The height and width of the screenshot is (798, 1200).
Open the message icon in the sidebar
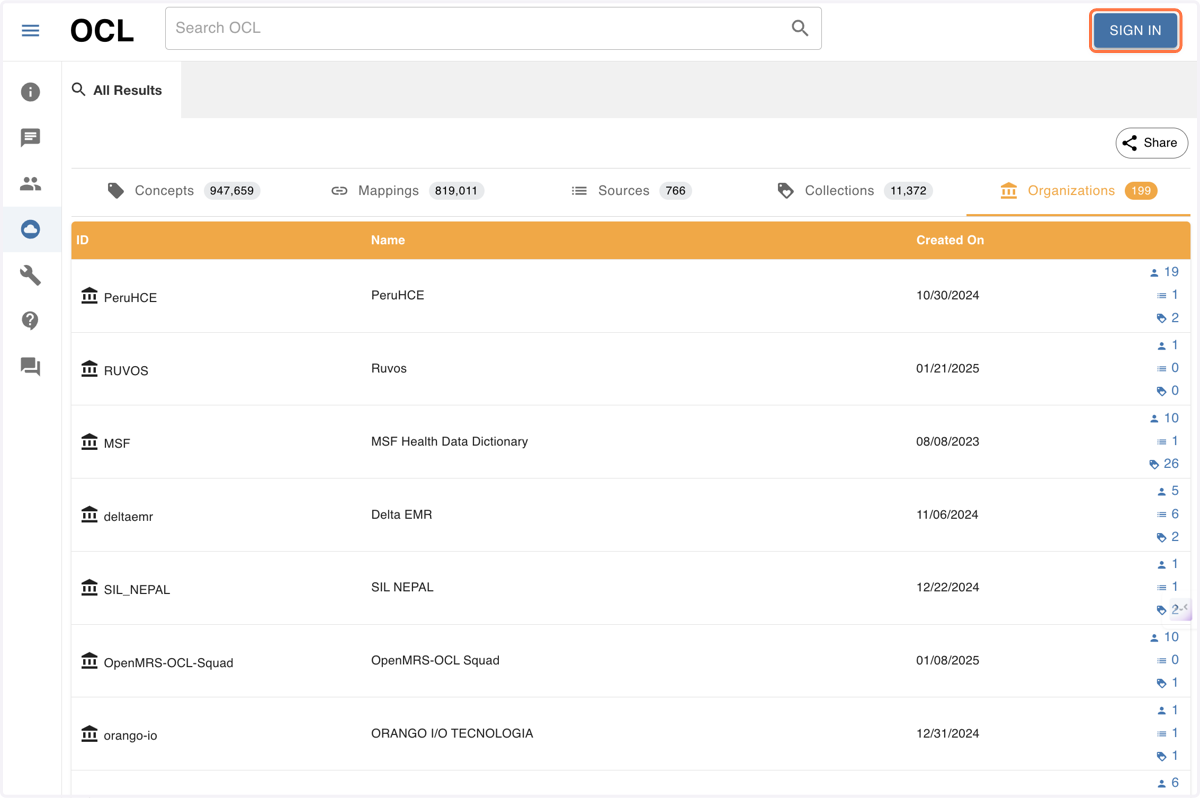31,138
